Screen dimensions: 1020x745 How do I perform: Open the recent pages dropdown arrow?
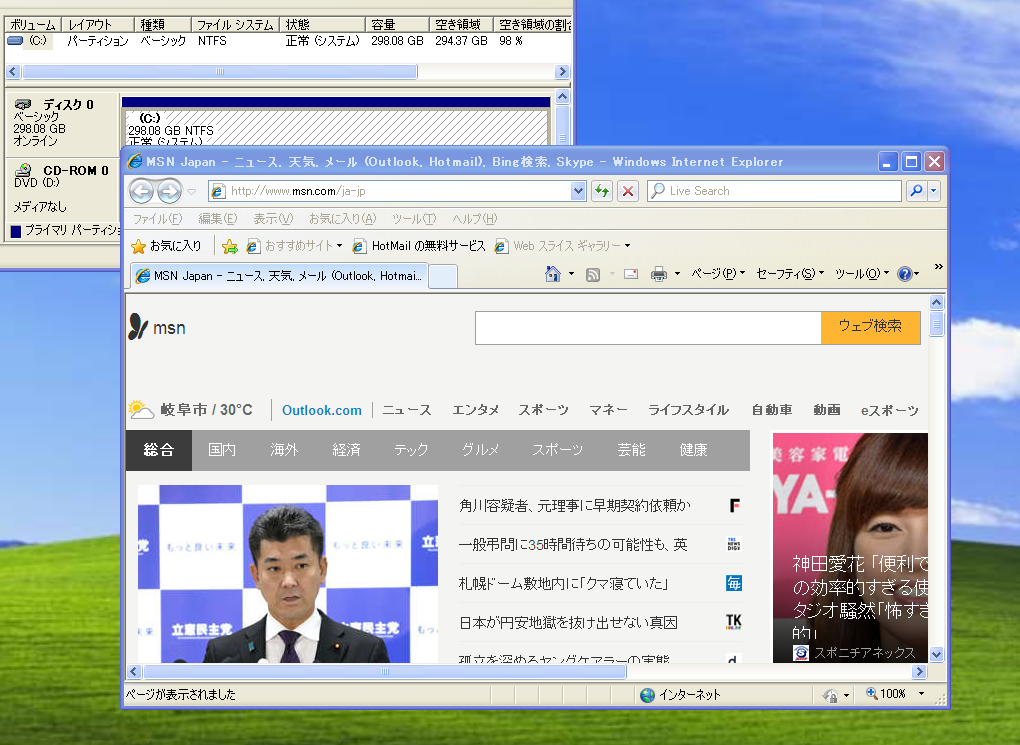tap(192, 191)
